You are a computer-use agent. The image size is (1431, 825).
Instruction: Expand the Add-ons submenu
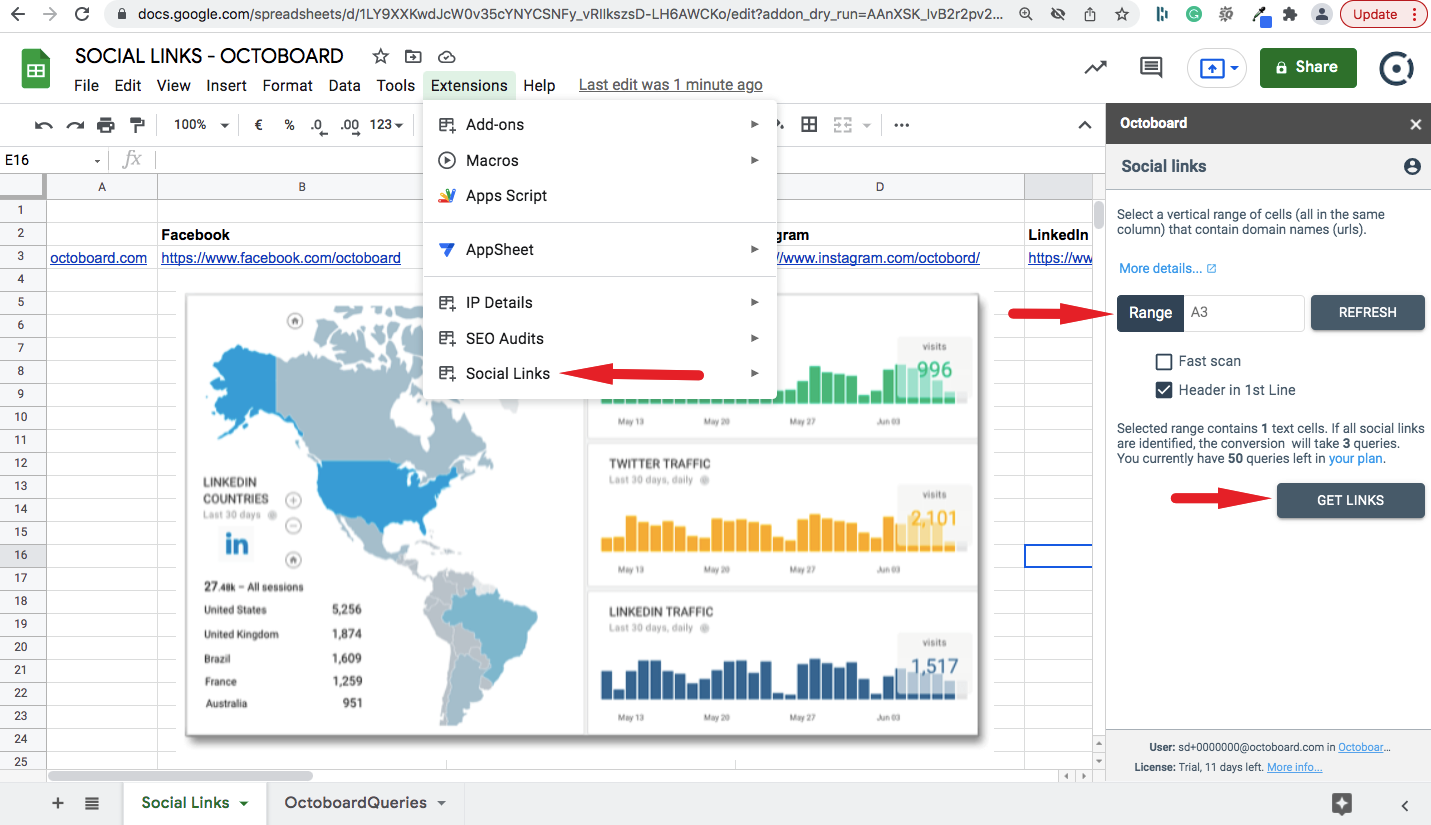pyautogui.click(x=755, y=124)
